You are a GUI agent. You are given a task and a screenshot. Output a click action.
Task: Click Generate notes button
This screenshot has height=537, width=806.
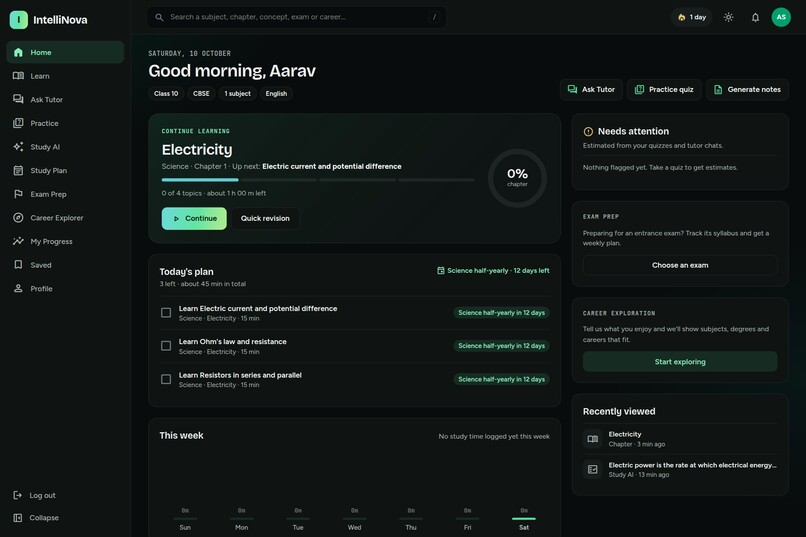tap(747, 89)
